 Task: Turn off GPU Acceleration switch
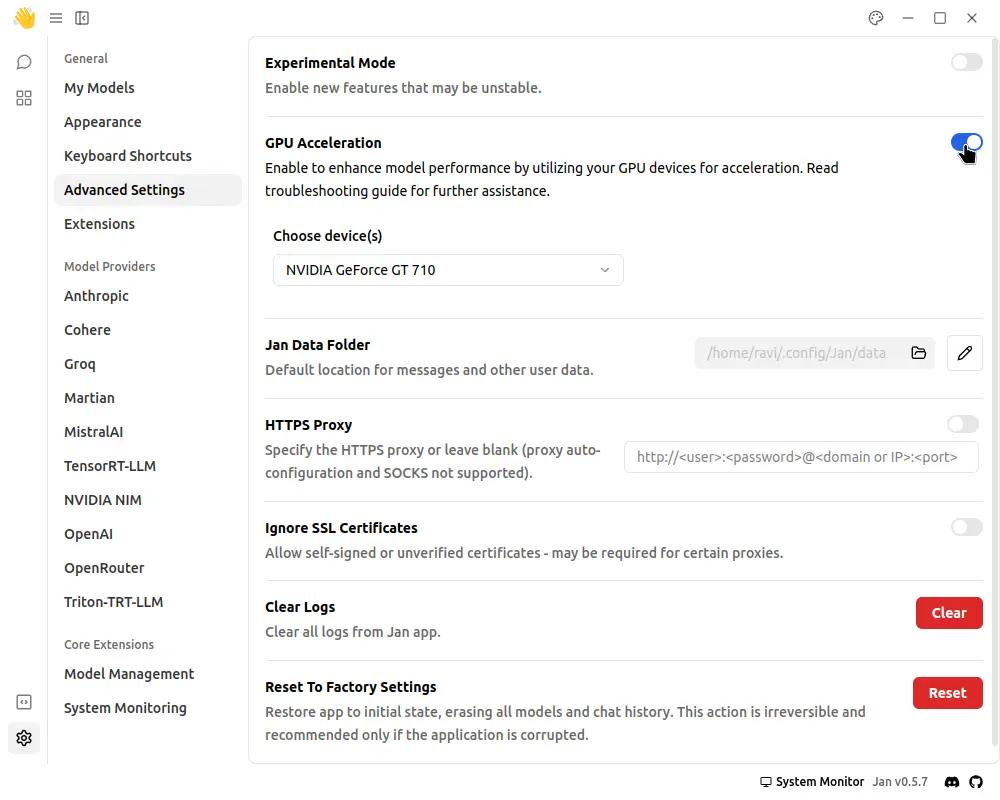(x=966, y=143)
